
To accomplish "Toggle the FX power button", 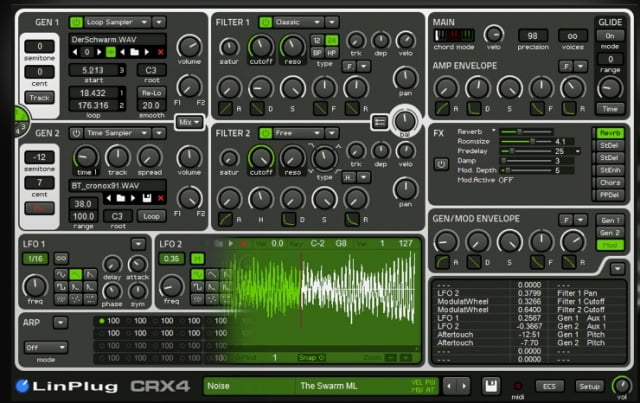I will tap(441, 163).
